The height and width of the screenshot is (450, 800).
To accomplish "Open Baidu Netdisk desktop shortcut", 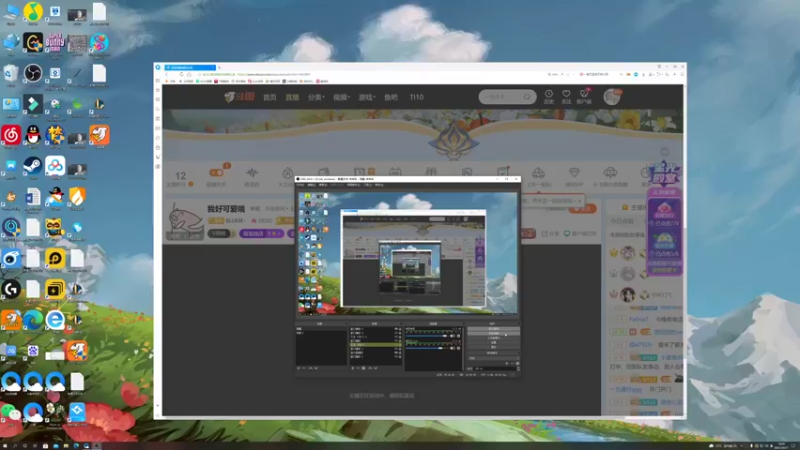I will pyautogui.click(x=55, y=166).
